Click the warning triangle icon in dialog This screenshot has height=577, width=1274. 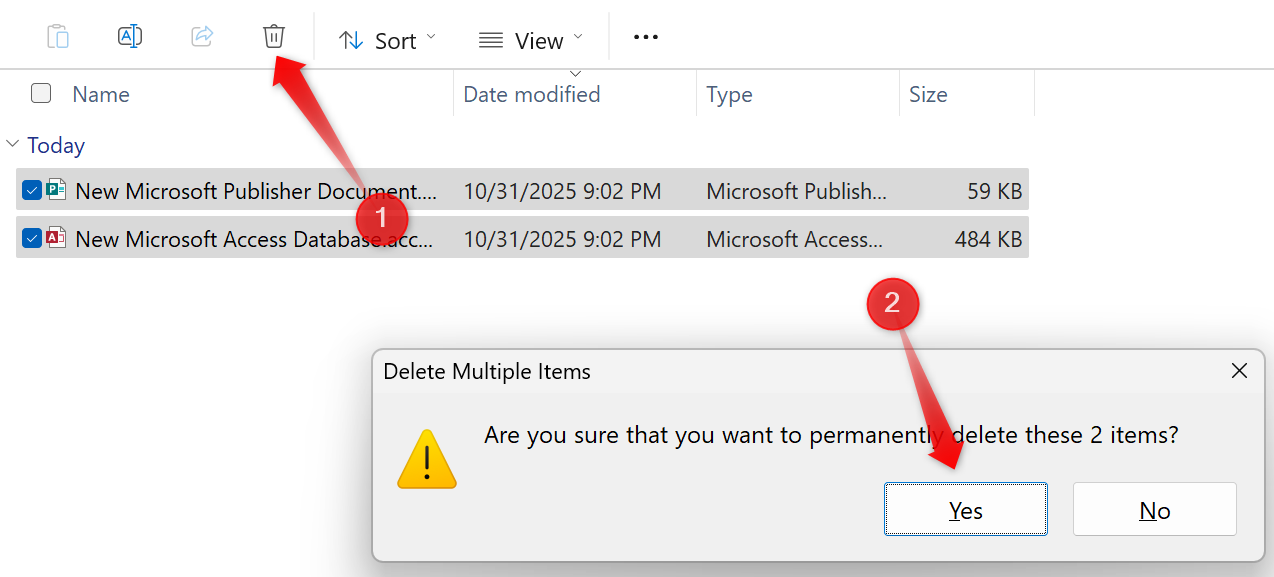(427, 460)
